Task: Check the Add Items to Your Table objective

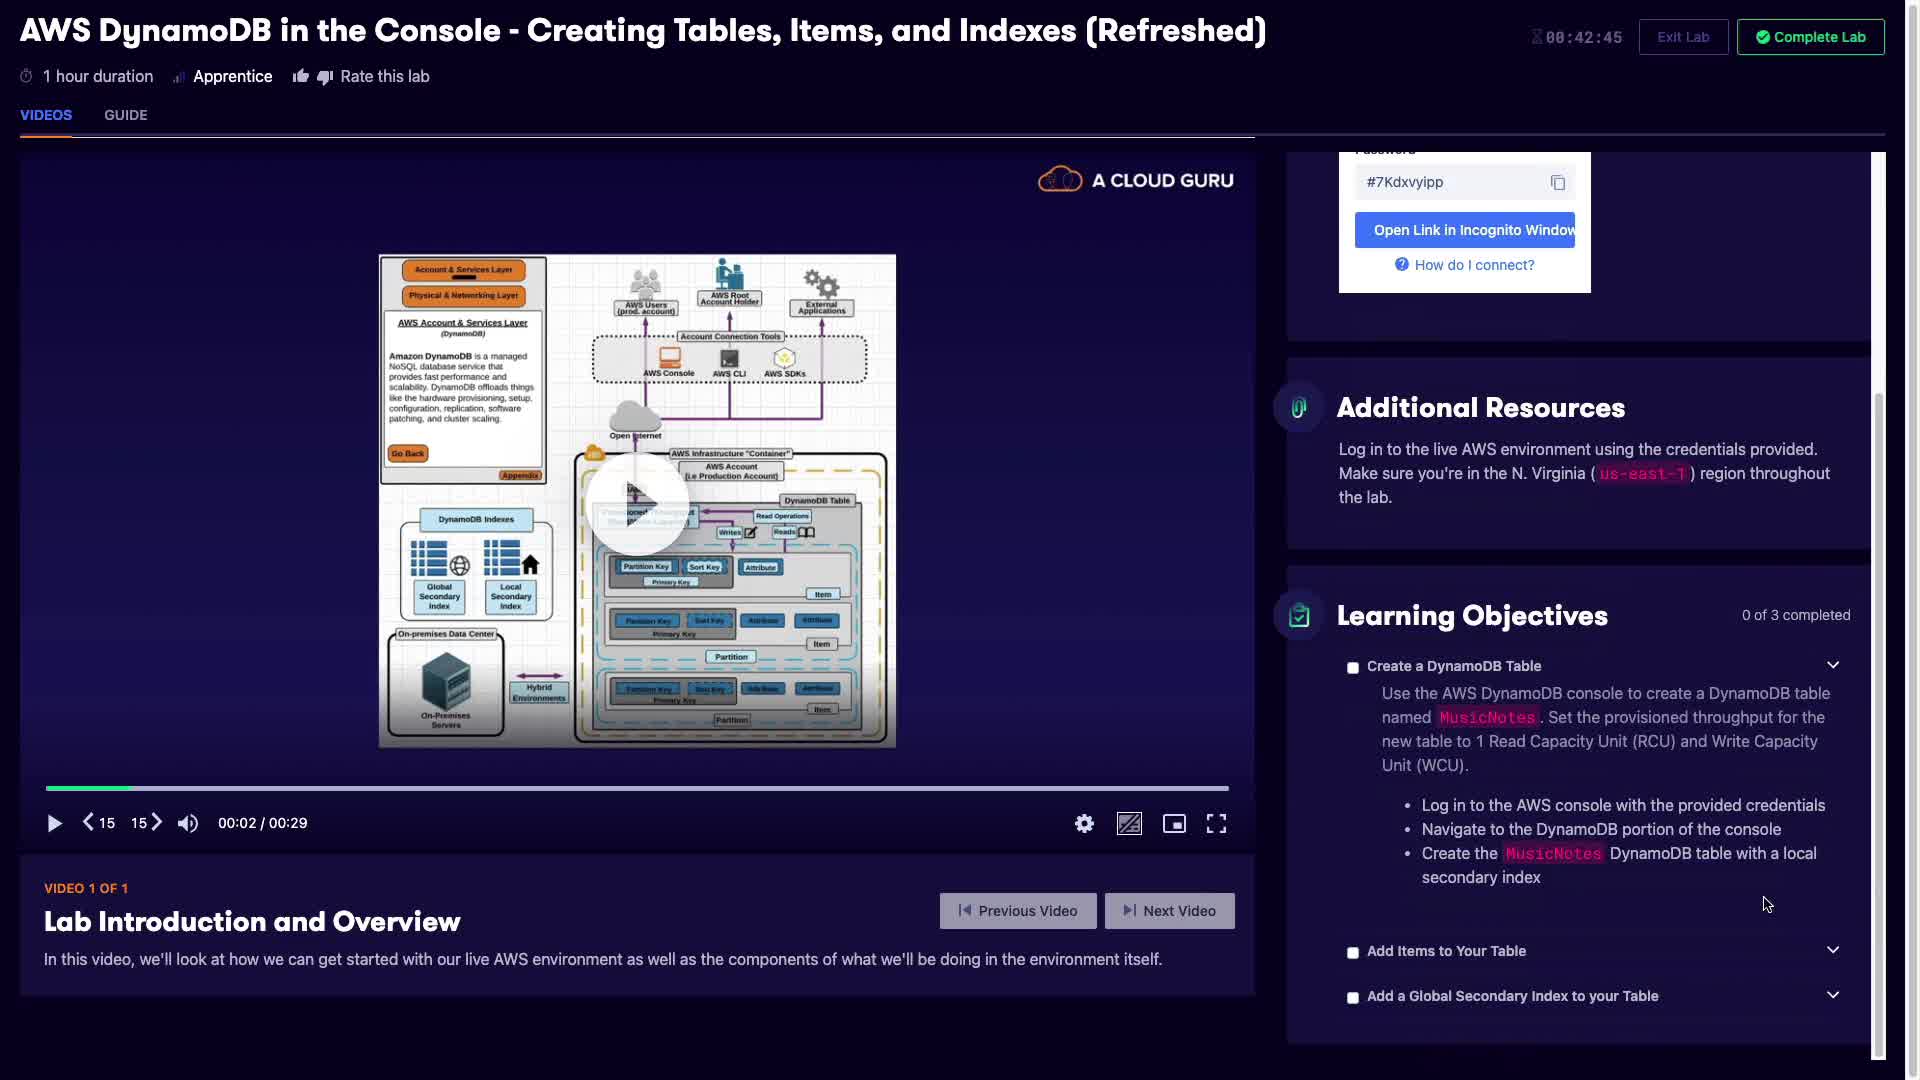Action: (1353, 953)
